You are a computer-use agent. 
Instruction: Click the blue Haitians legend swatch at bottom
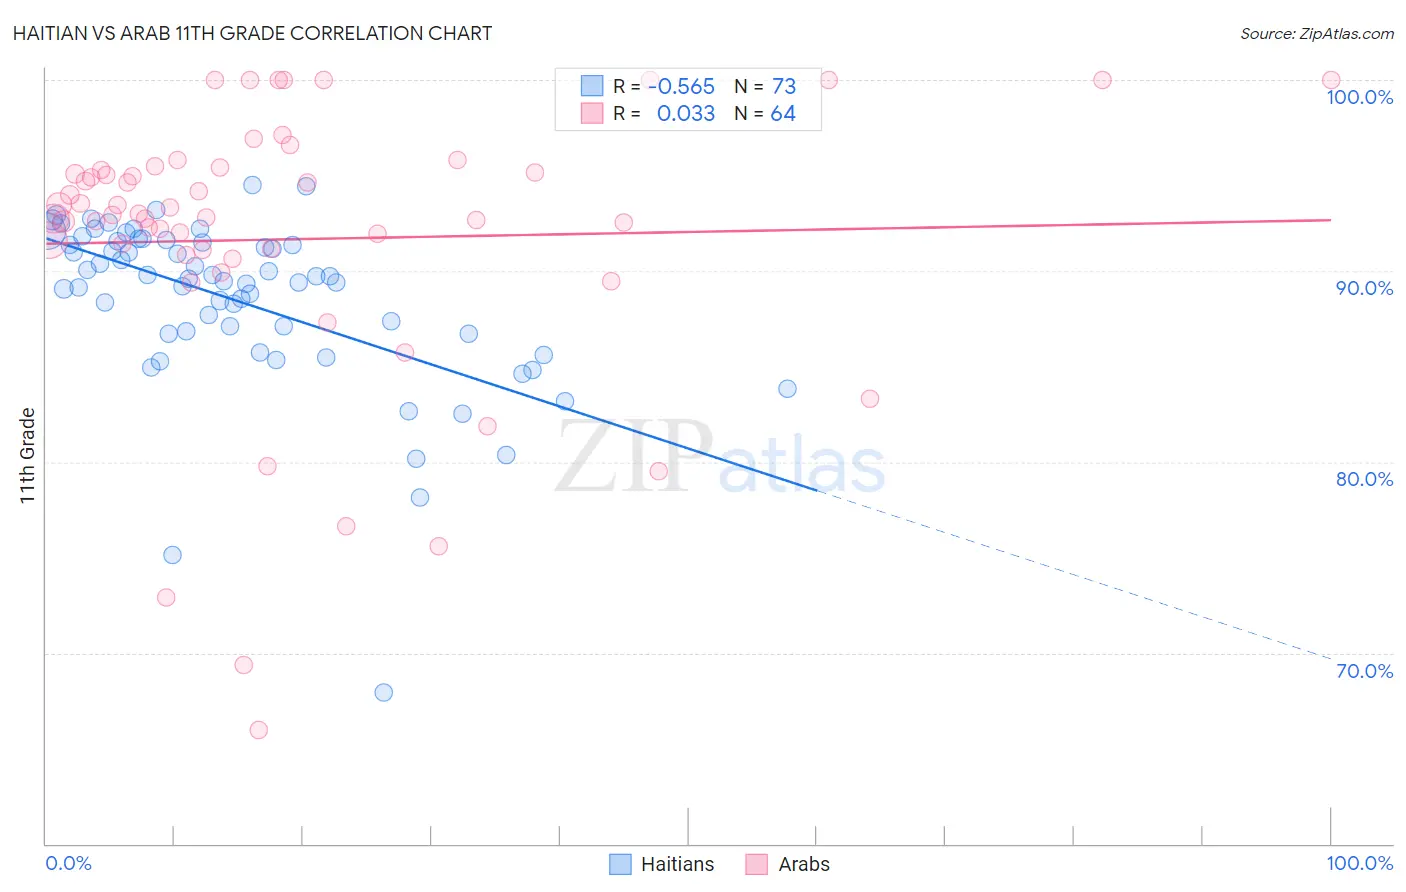coord(620,864)
